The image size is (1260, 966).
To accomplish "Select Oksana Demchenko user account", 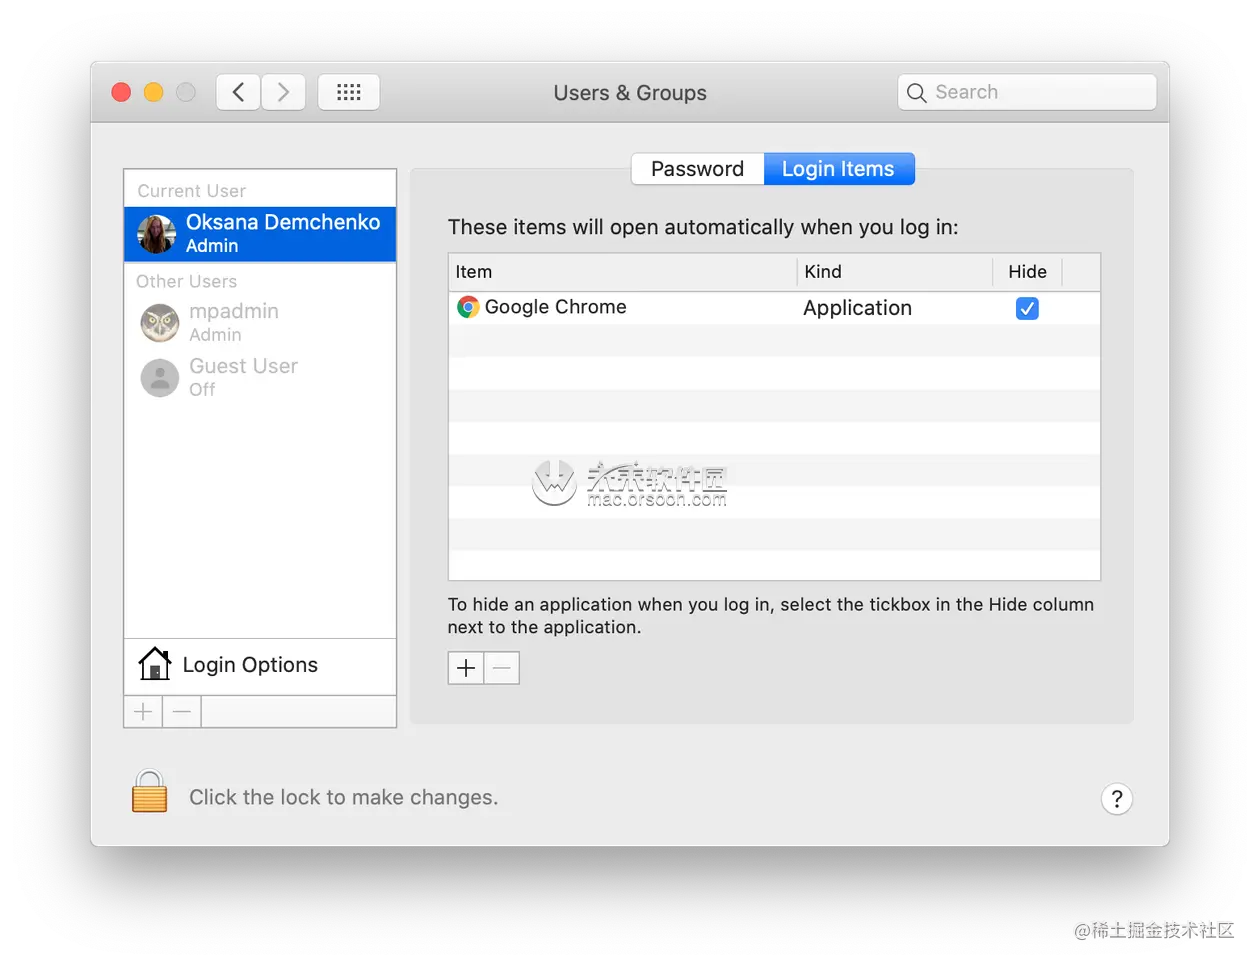I will [x=260, y=234].
